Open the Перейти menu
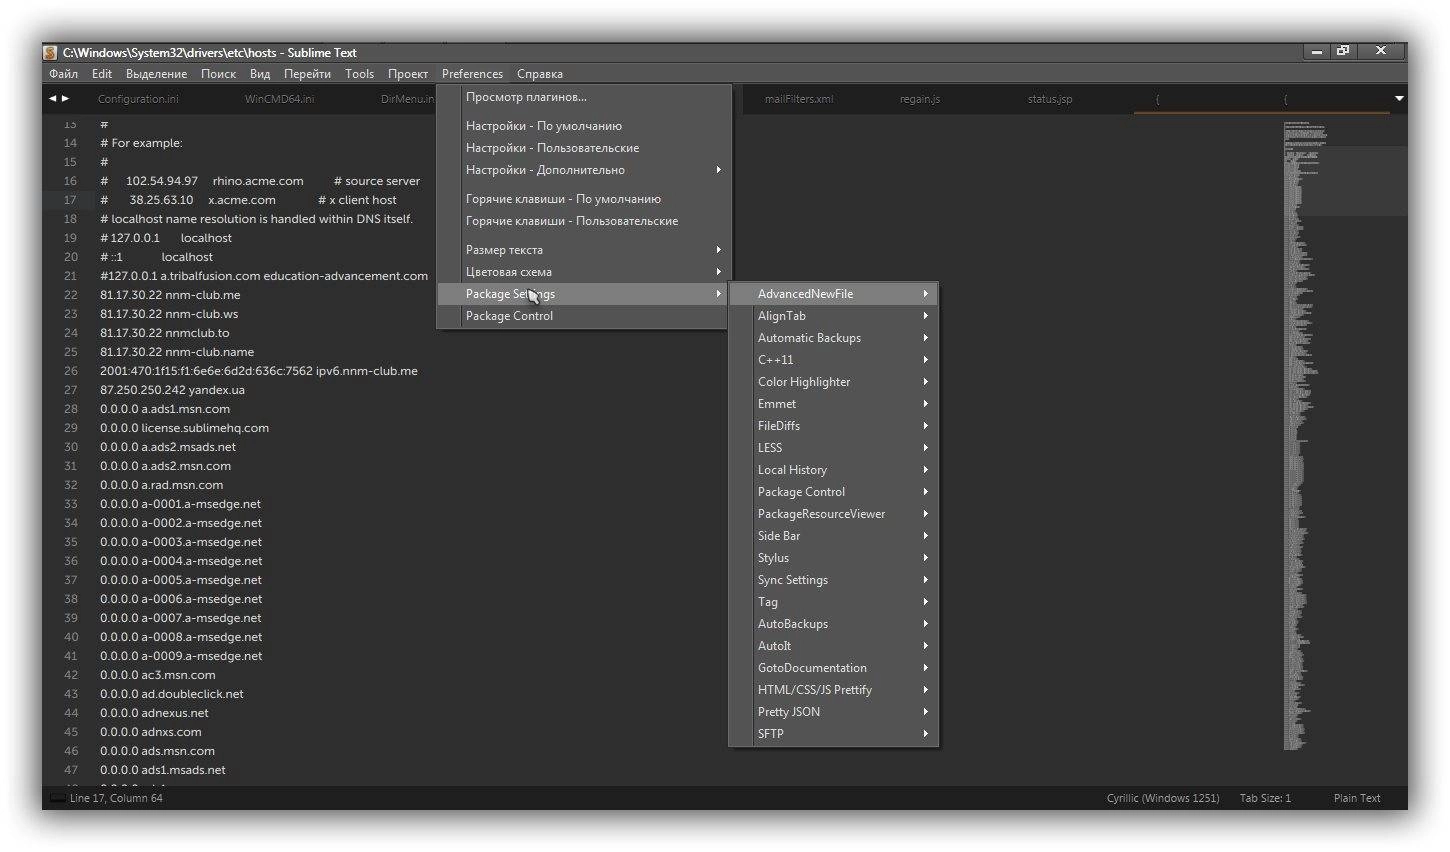The height and width of the screenshot is (852, 1450). coord(307,74)
